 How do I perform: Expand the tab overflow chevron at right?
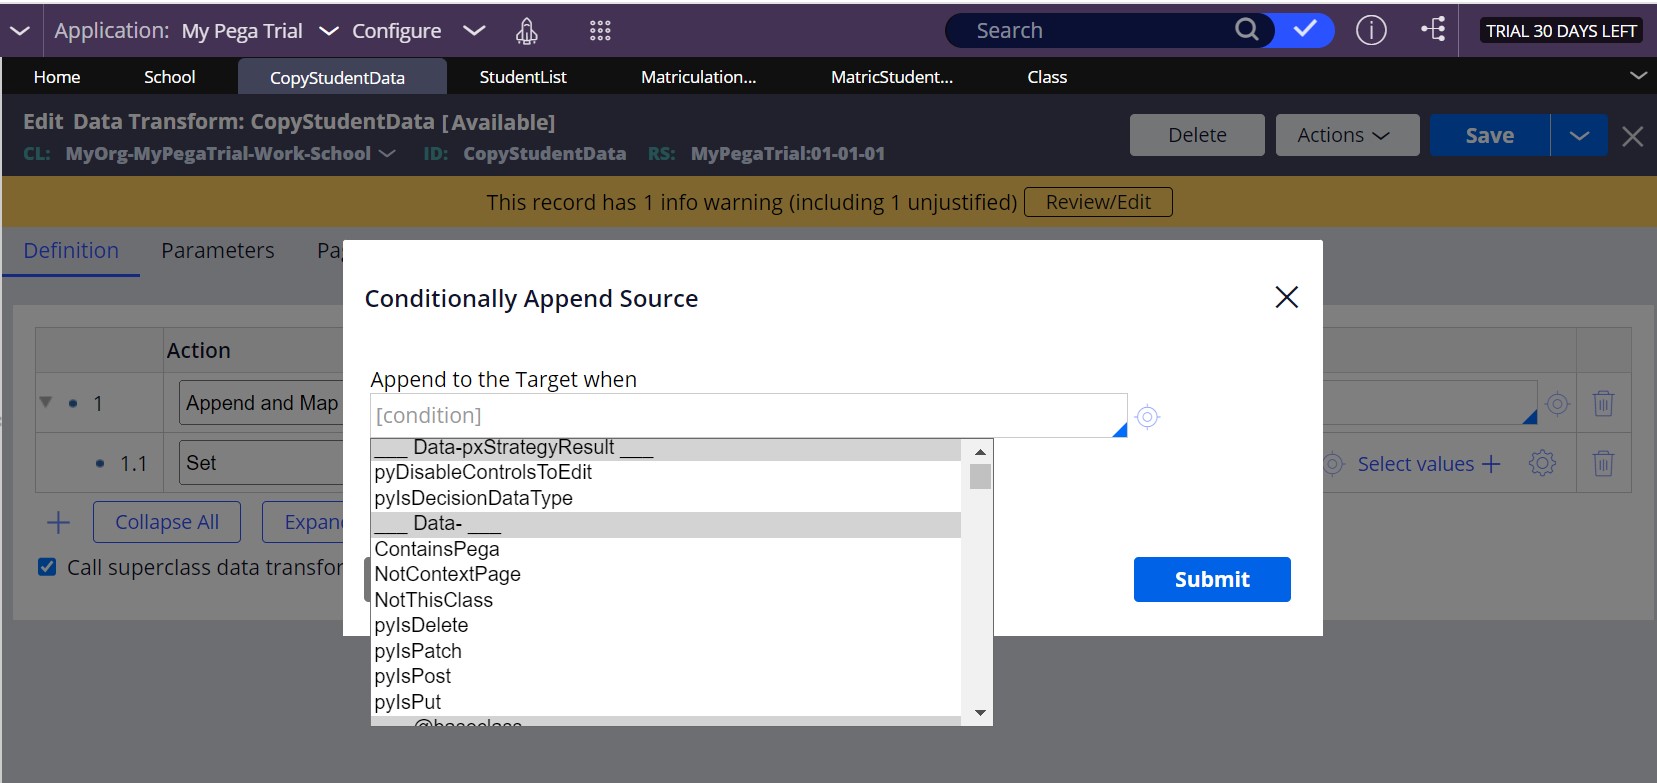point(1638,76)
